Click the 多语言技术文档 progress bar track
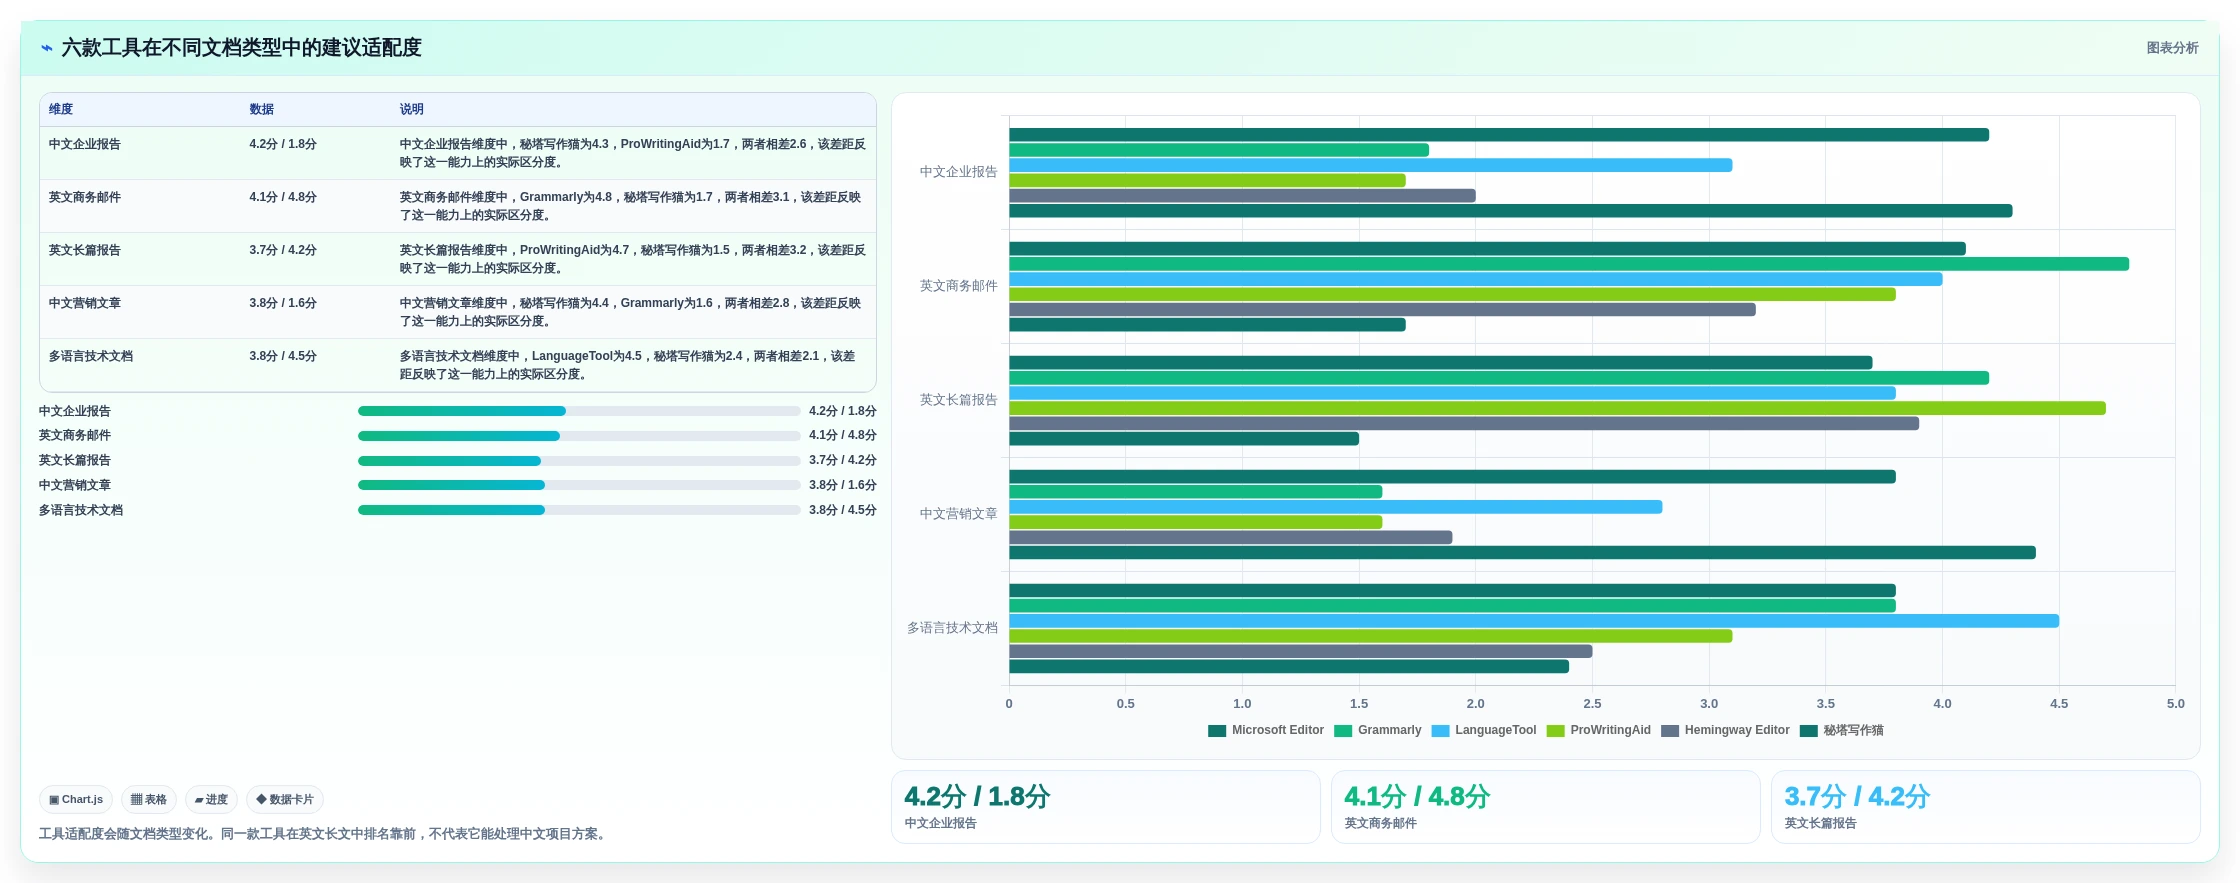This screenshot has width=2240, height=883. pos(579,510)
